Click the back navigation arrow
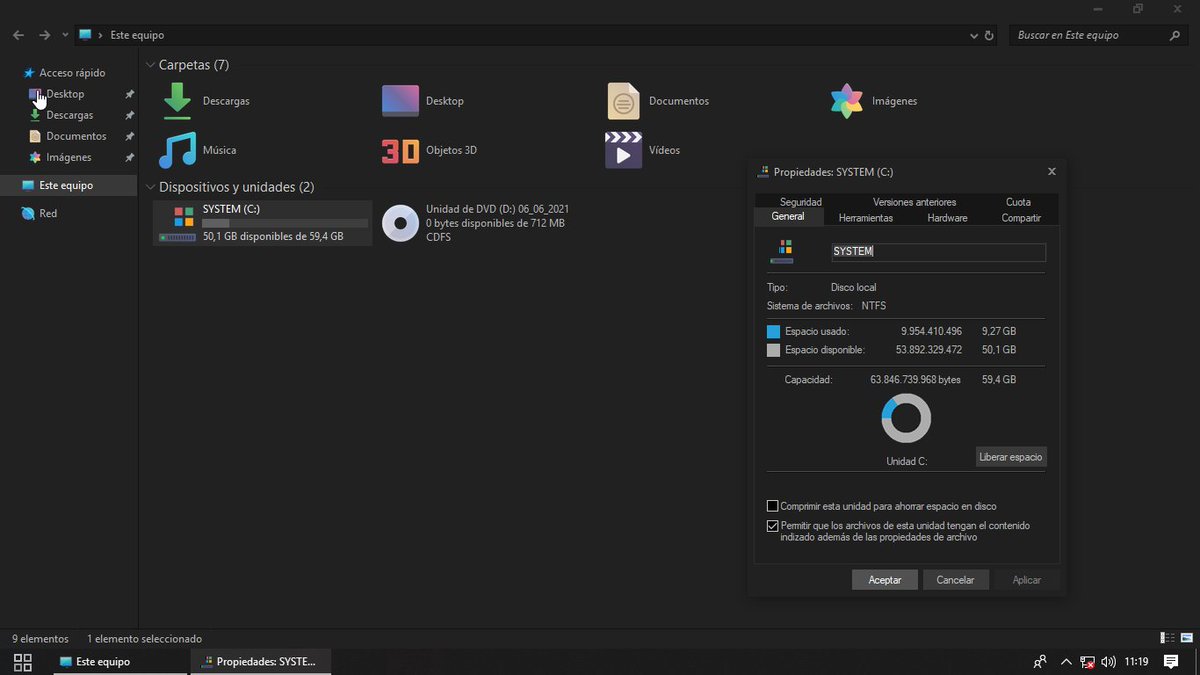 pyautogui.click(x=18, y=35)
